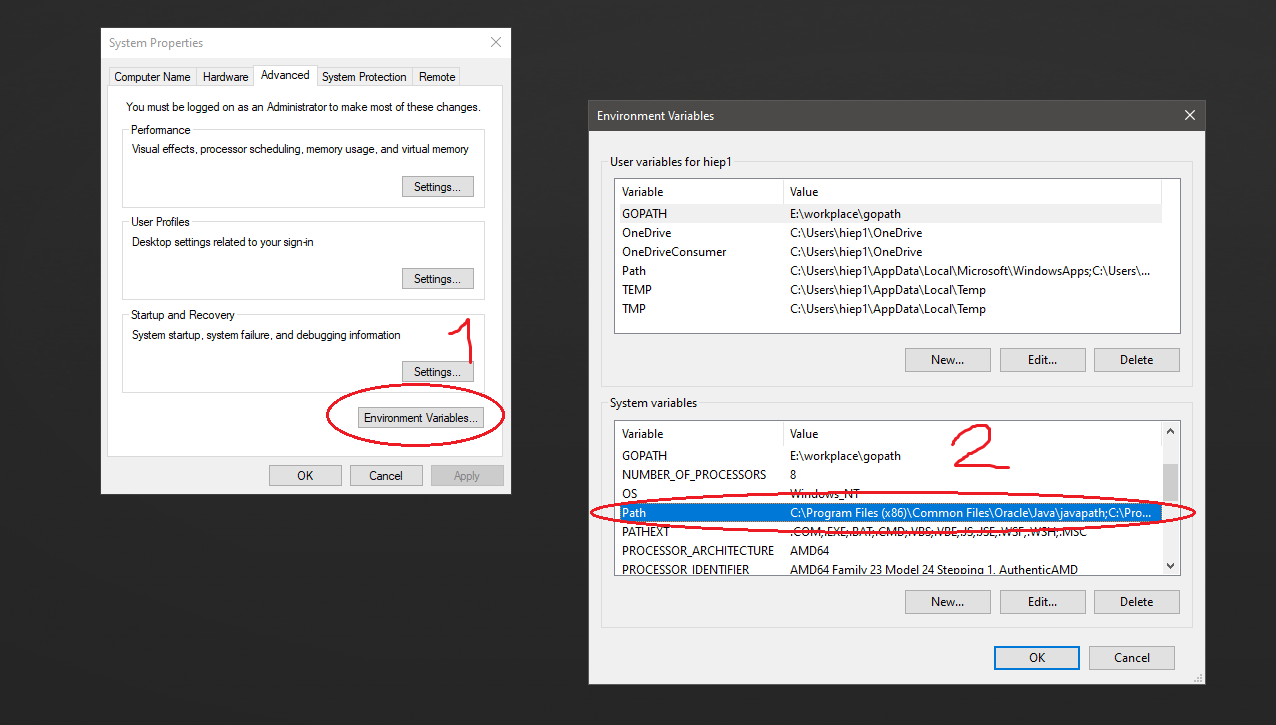Click the user TEMP value path
The height and width of the screenshot is (725, 1276).
[888, 290]
